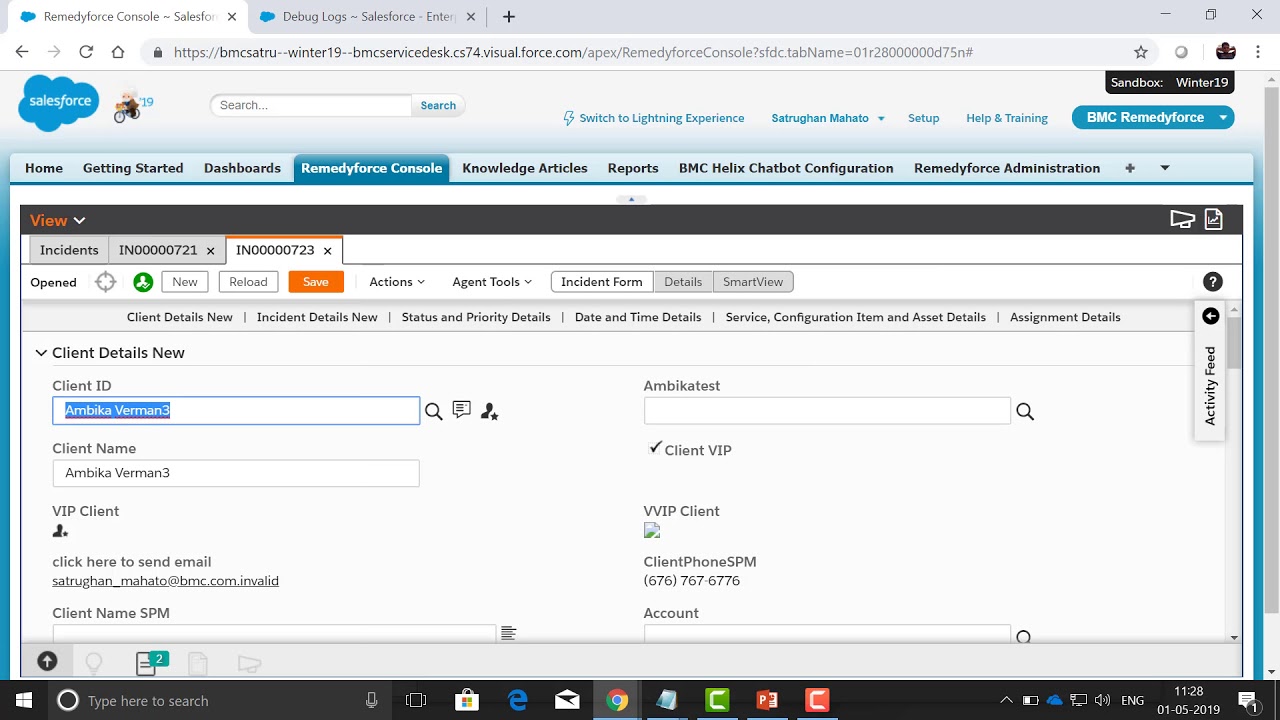
Task: Click the New button
Action: [x=185, y=282]
